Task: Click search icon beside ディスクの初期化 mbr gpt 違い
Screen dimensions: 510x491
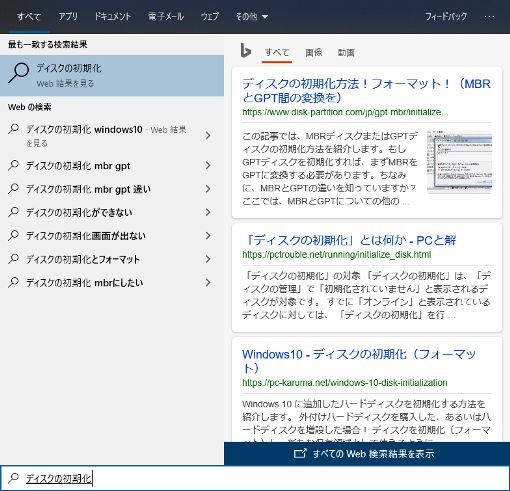Action: point(13,188)
